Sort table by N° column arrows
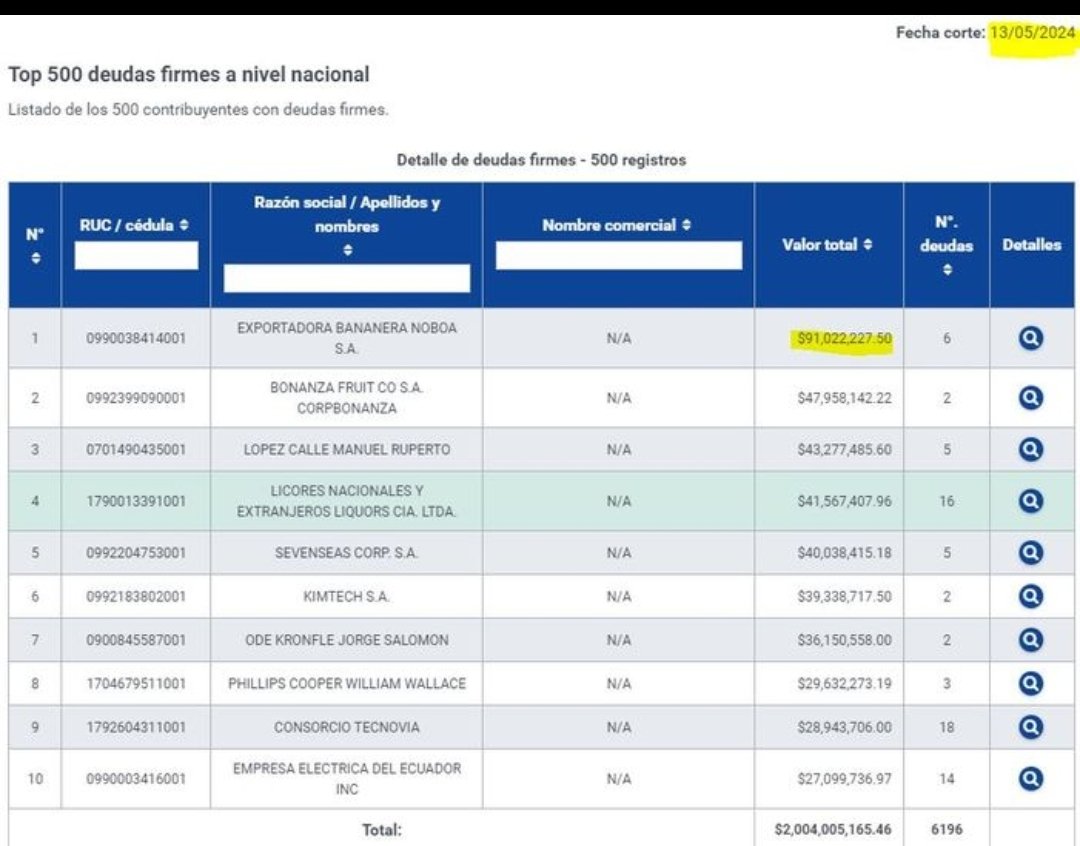This screenshot has height=846, width=1080. coord(35,258)
